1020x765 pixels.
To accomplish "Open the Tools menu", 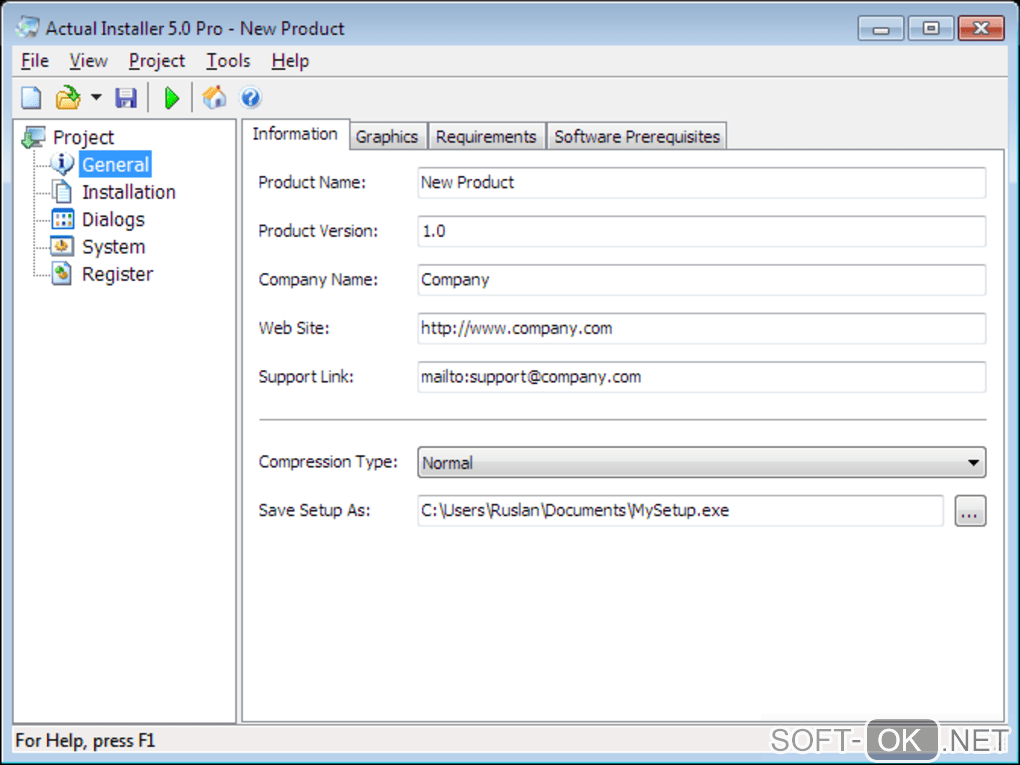I will [x=228, y=61].
